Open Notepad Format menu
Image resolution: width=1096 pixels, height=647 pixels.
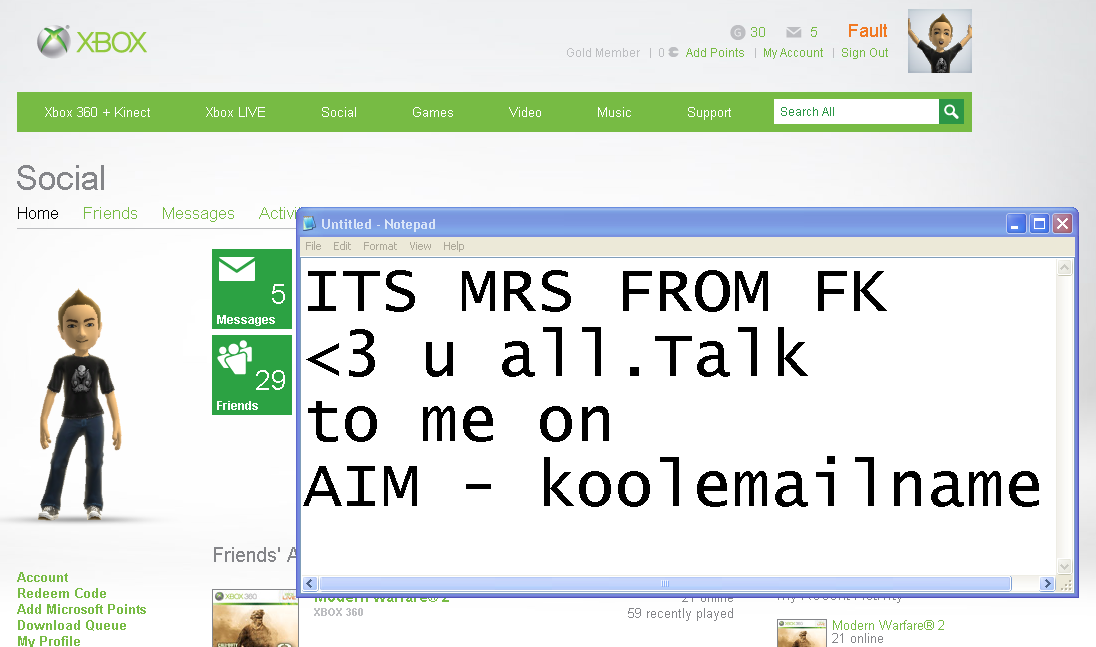[x=380, y=246]
